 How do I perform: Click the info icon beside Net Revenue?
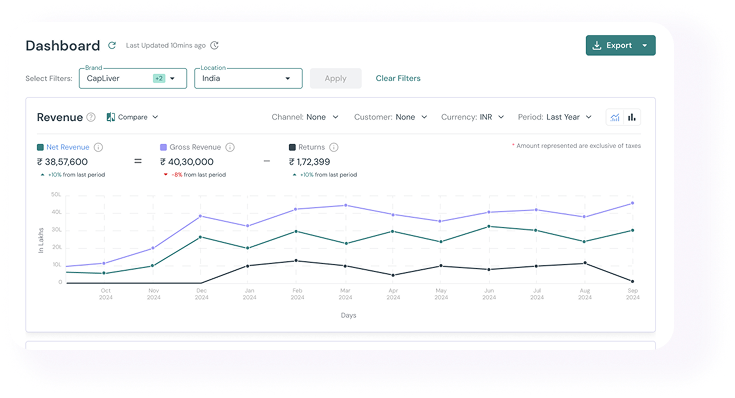click(98, 147)
